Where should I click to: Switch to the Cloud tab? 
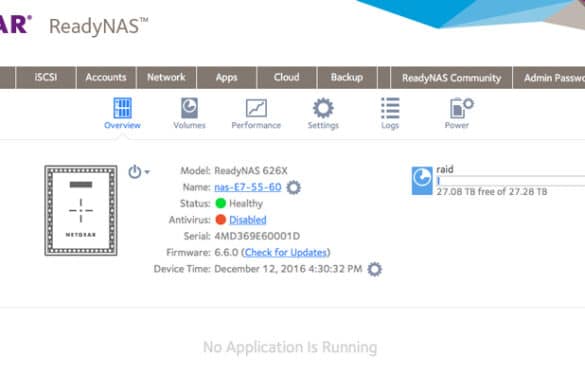pyautogui.click(x=287, y=77)
